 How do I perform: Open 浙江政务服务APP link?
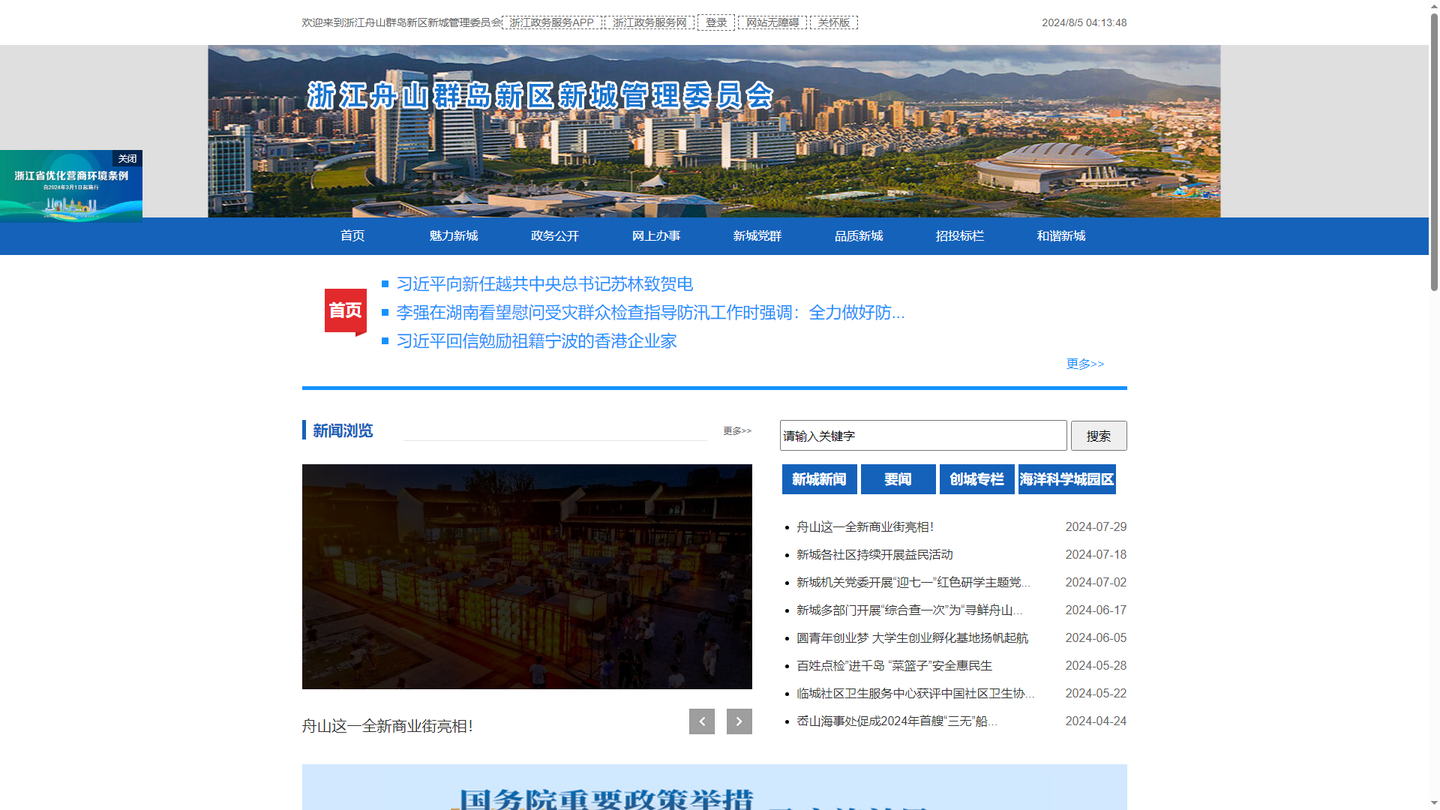[x=552, y=22]
